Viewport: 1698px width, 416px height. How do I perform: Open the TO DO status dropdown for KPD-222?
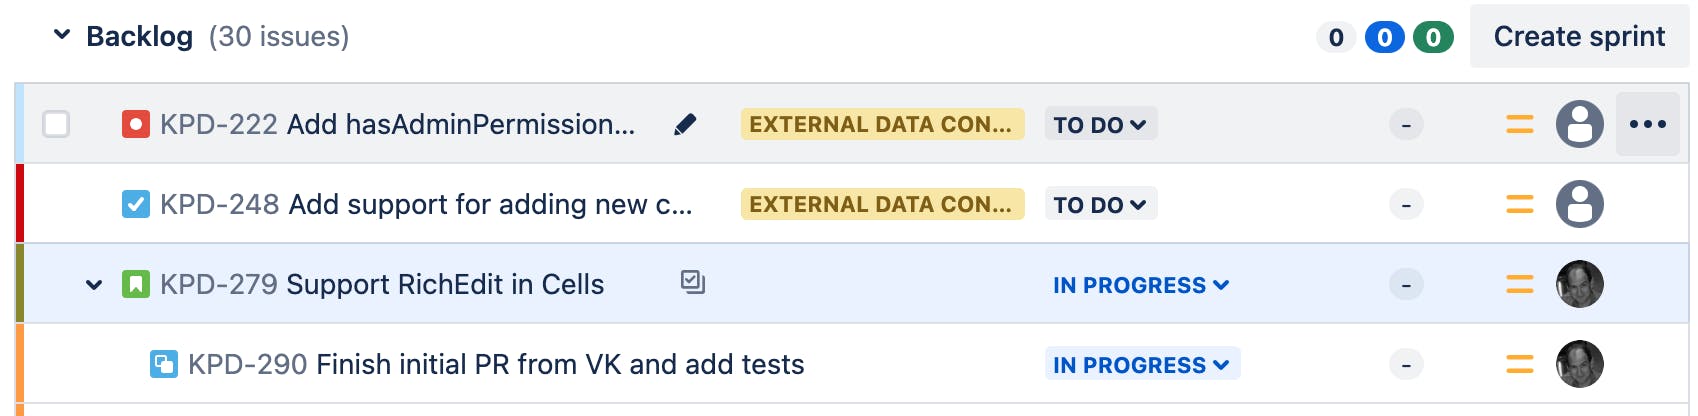1100,124
